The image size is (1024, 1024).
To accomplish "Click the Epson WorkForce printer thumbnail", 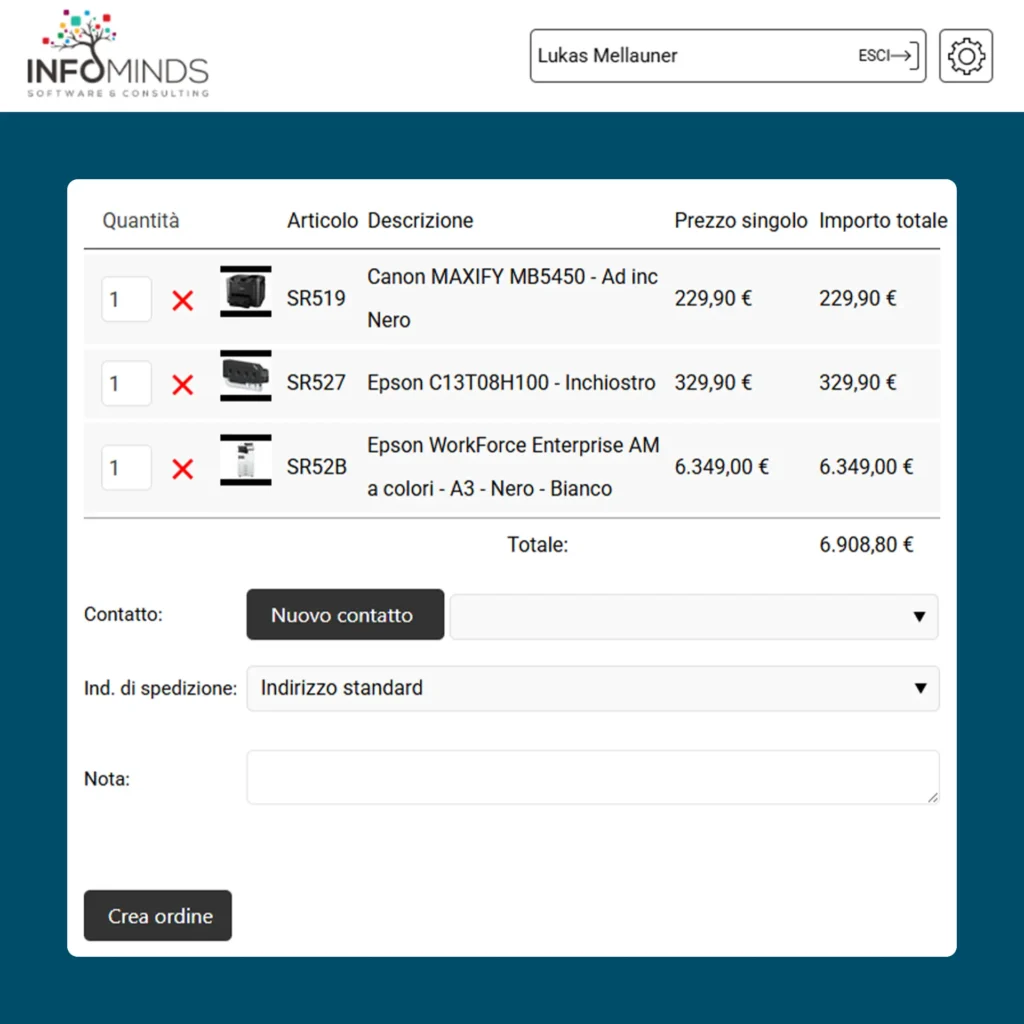I will point(245,460).
